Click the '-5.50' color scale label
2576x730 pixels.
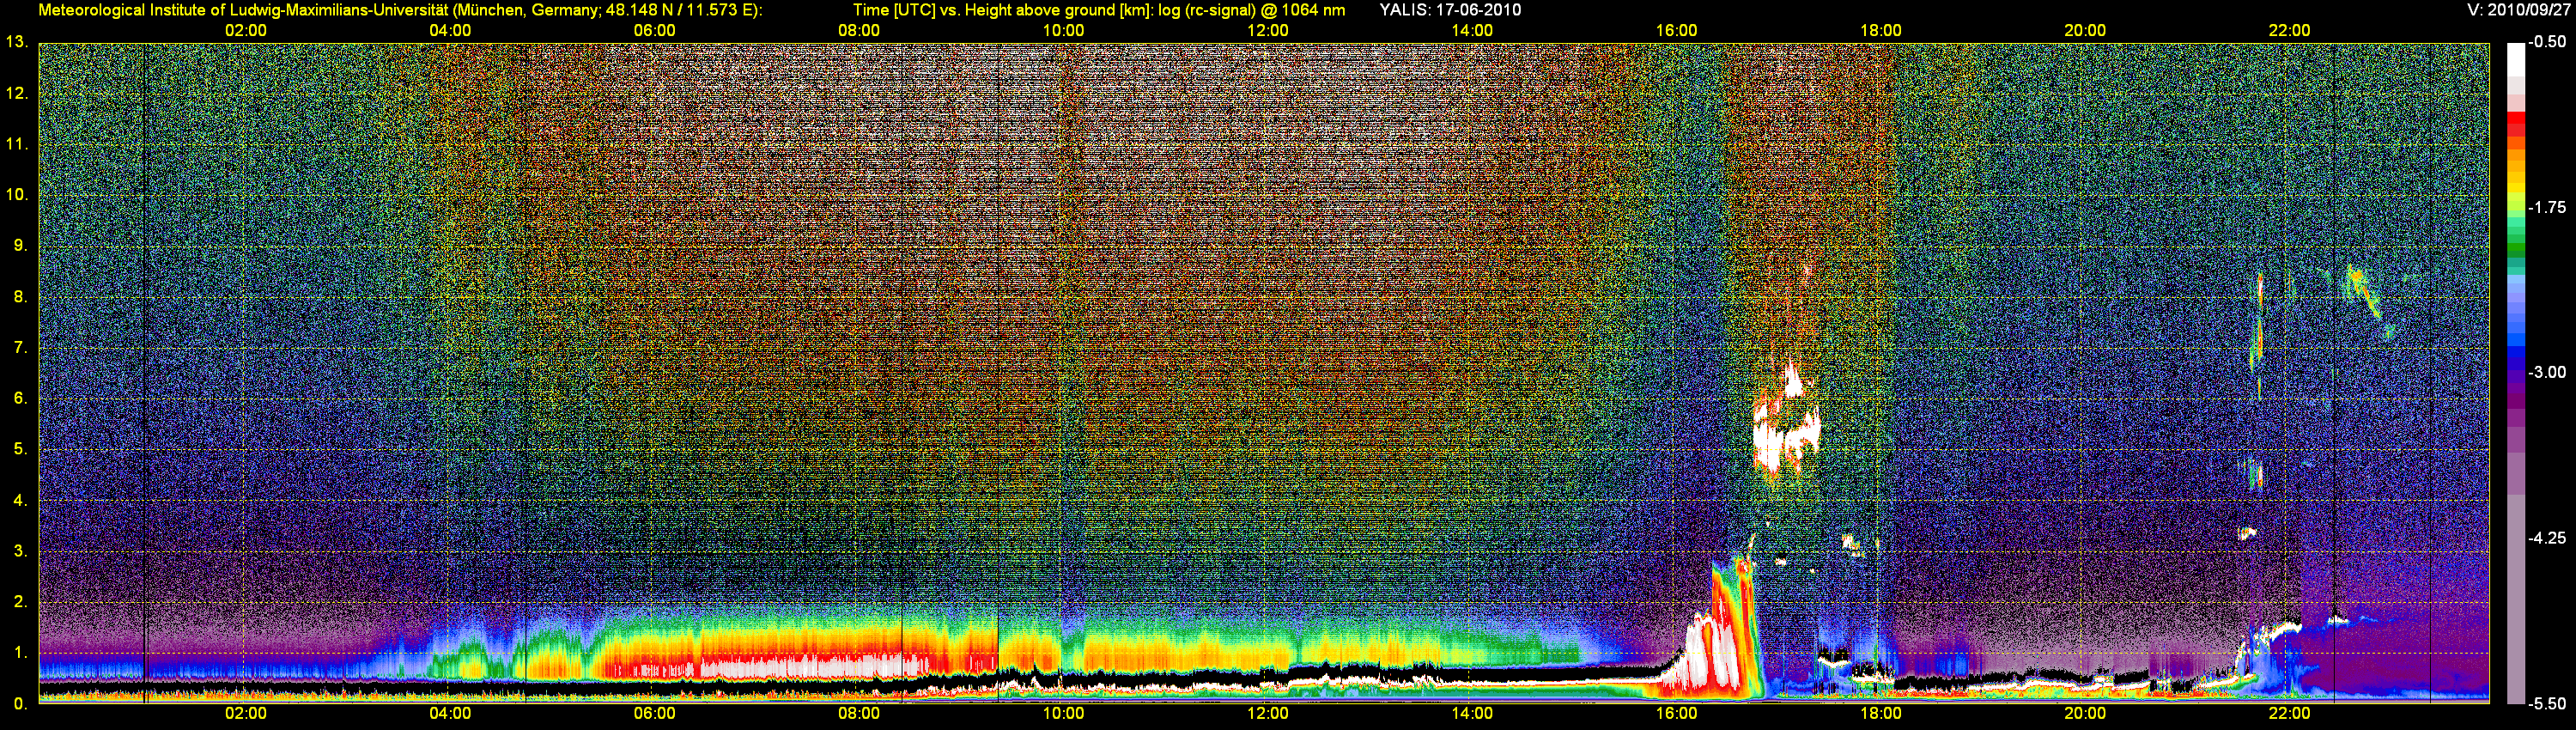pyautogui.click(x=2547, y=703)
